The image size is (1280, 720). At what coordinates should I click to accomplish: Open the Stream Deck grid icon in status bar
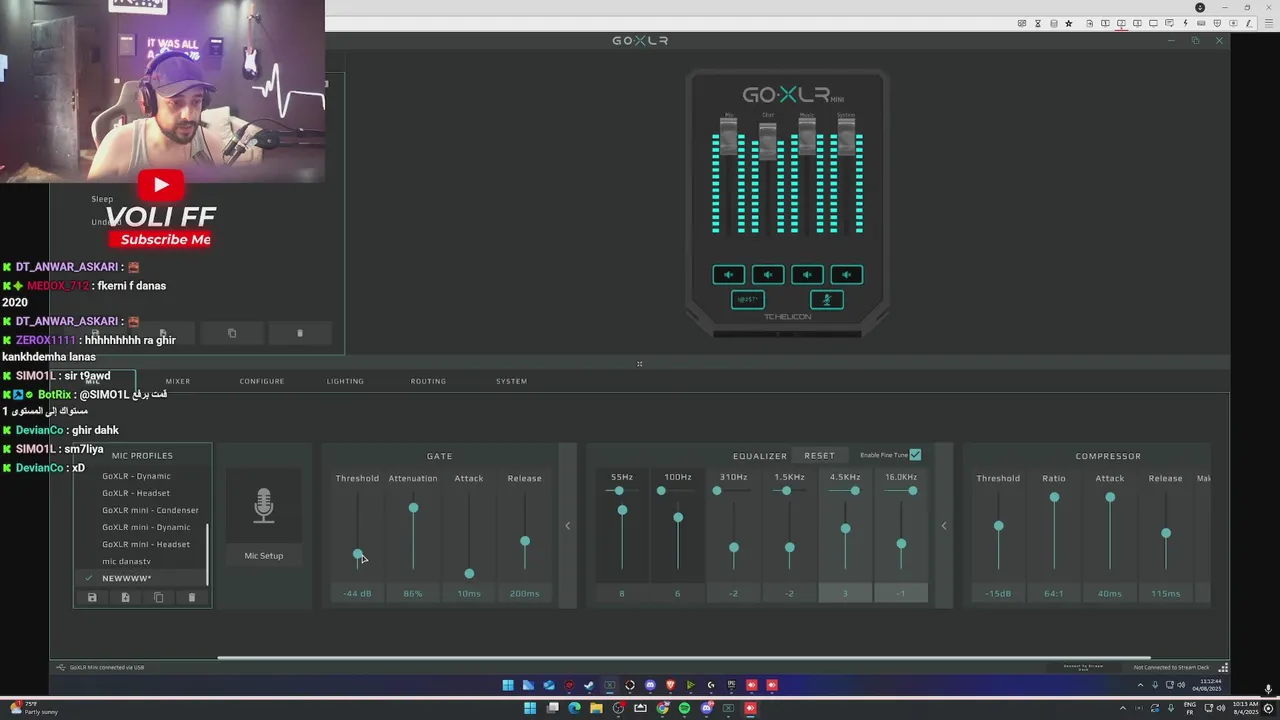pos(1223,667)
